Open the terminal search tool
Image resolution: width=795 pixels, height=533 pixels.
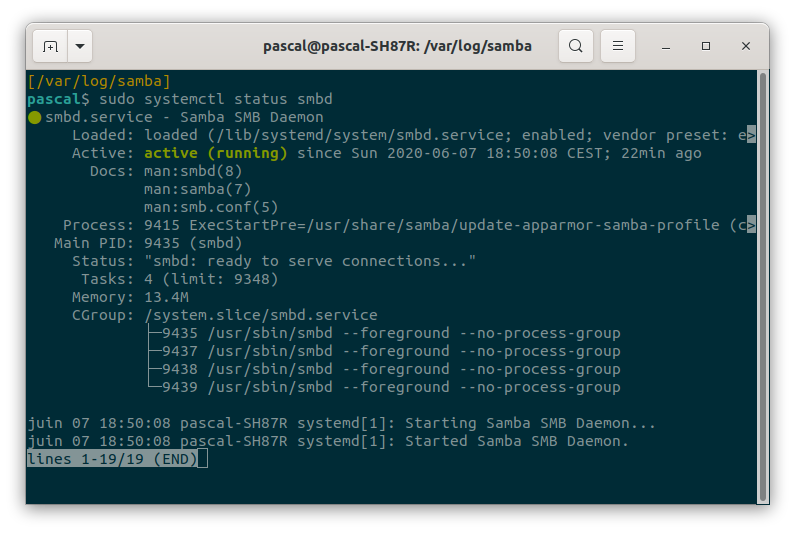(x=575, y=46)
